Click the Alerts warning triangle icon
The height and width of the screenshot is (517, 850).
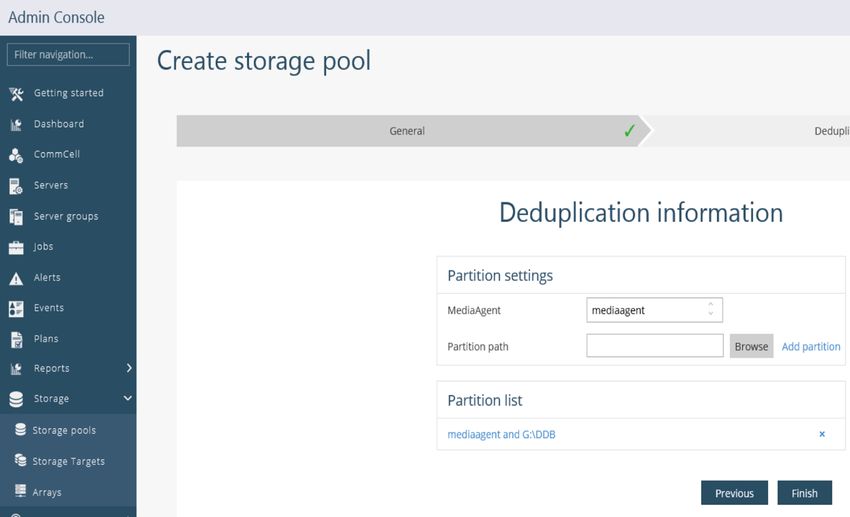(x=16, y=278)
